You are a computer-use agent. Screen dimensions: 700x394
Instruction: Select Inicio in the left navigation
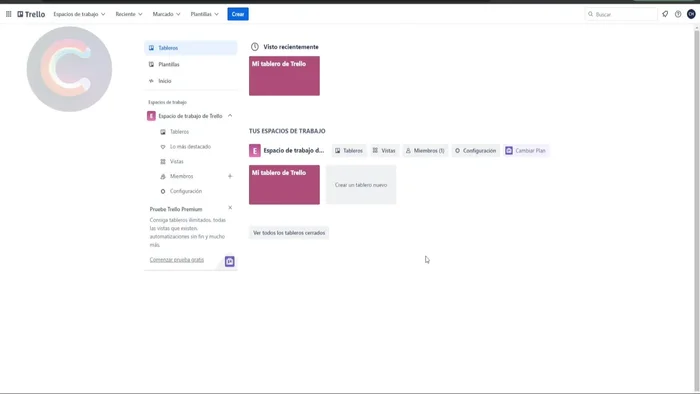(191, 81)
